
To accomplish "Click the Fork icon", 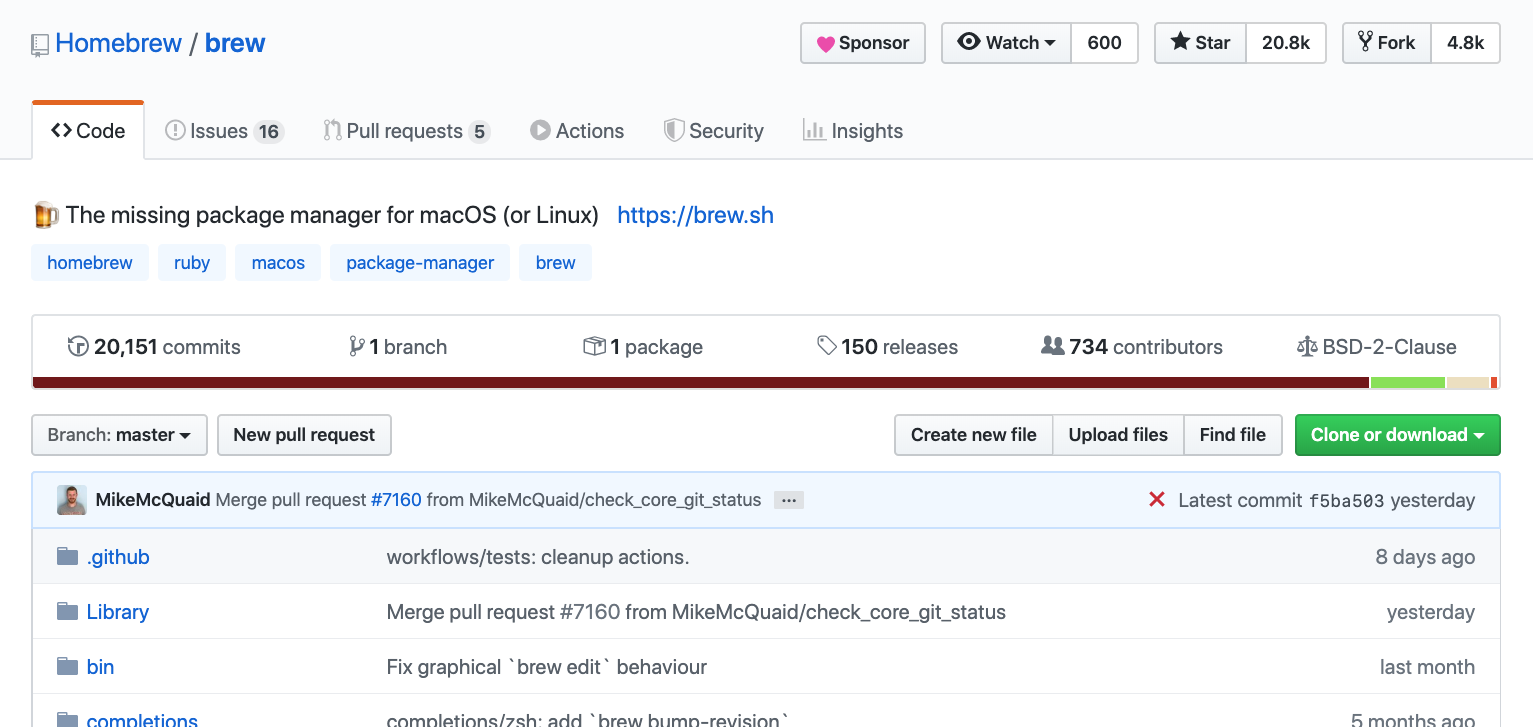I will [x=1370, y=42].
